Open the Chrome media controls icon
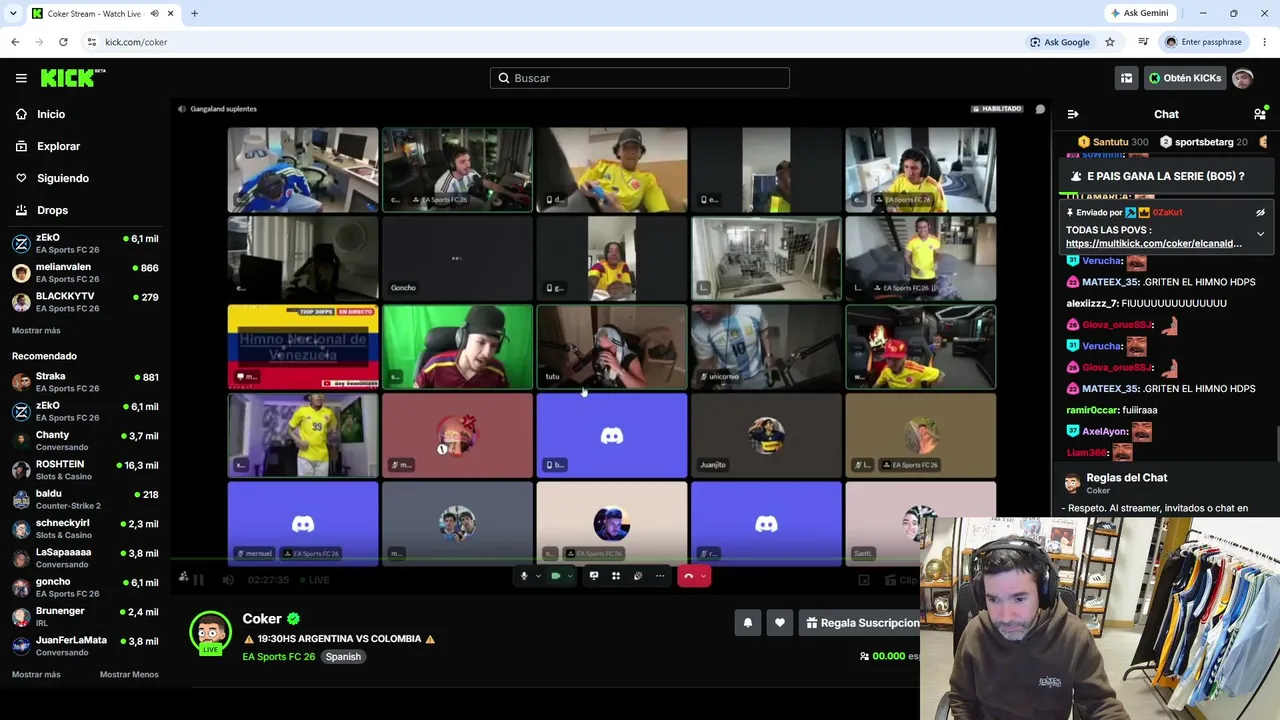The height and width of the screenshot is (720, 1280). [1143, 42]
